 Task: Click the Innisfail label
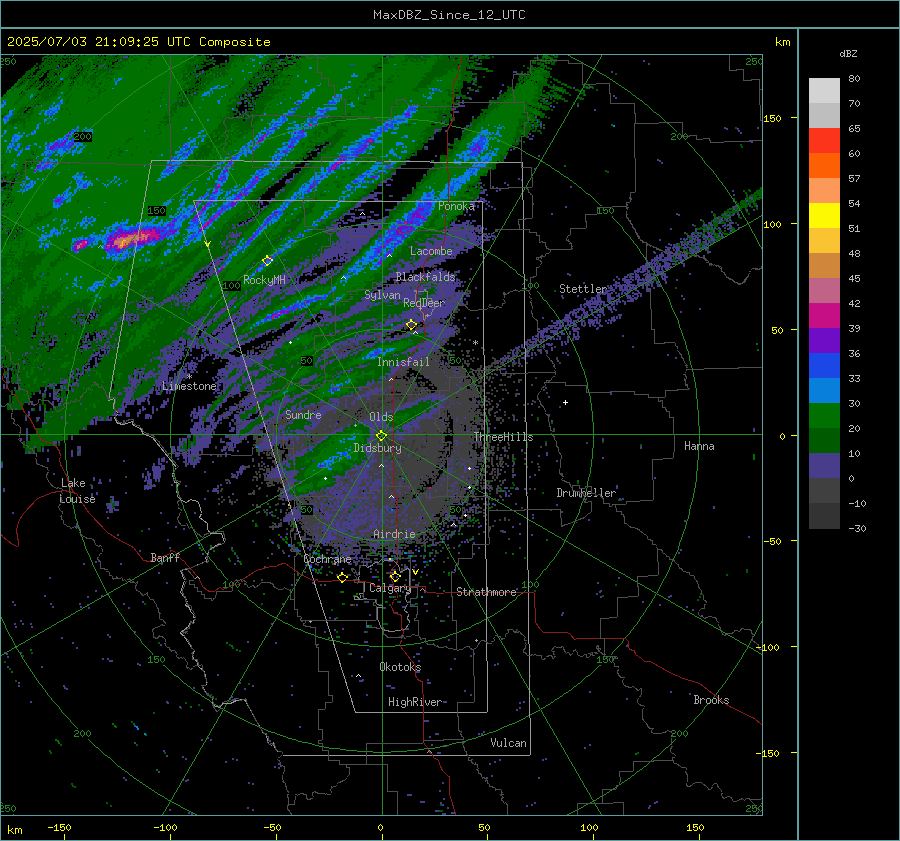(x=403, y=362)
